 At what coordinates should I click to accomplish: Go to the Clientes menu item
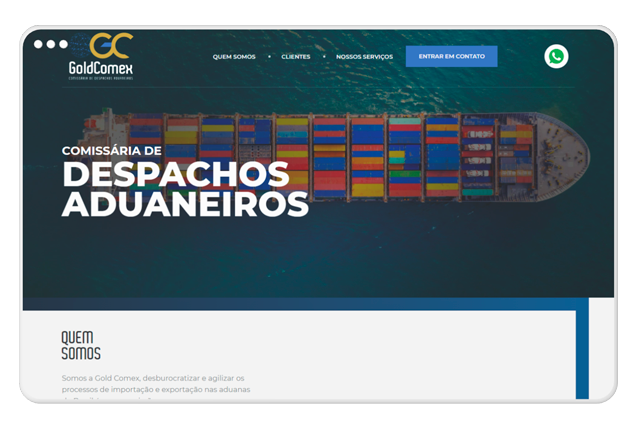(296, 57)
